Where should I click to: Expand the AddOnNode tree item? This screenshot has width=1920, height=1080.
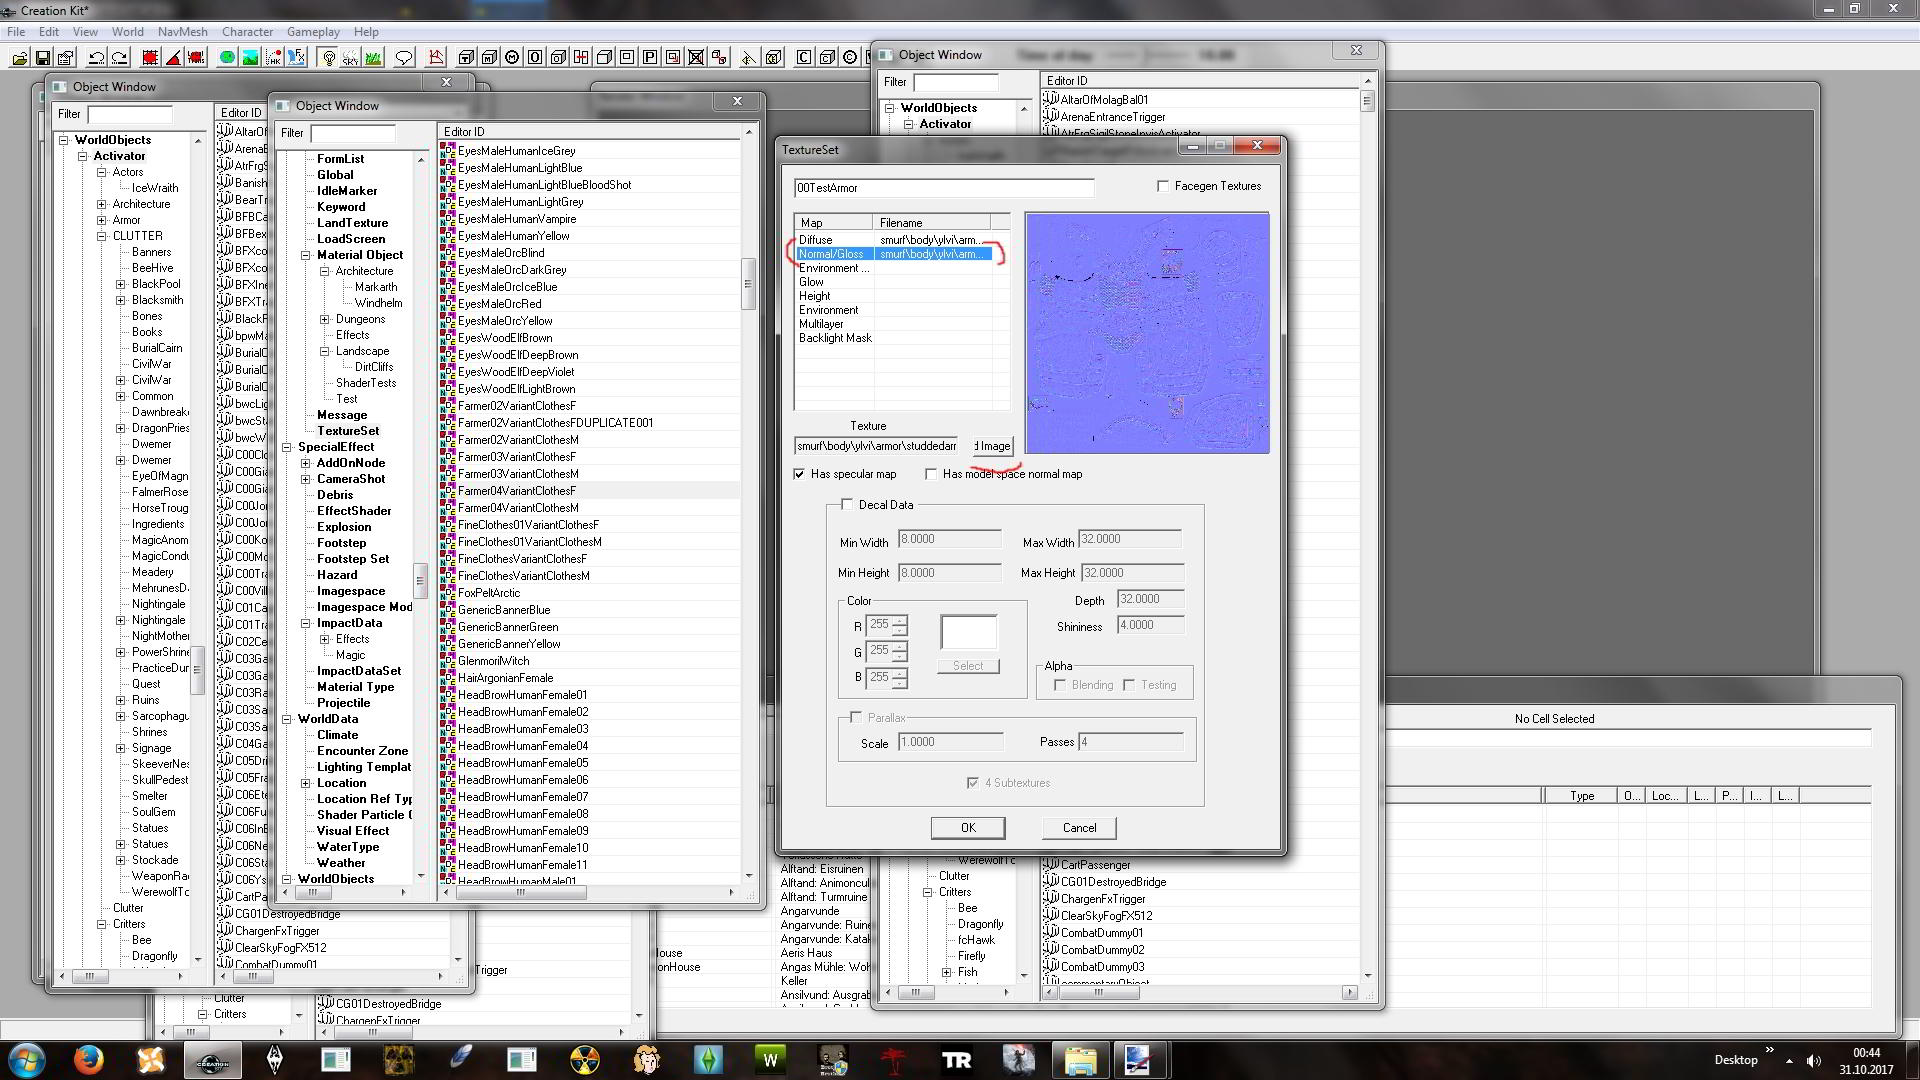tap(306, 463)
